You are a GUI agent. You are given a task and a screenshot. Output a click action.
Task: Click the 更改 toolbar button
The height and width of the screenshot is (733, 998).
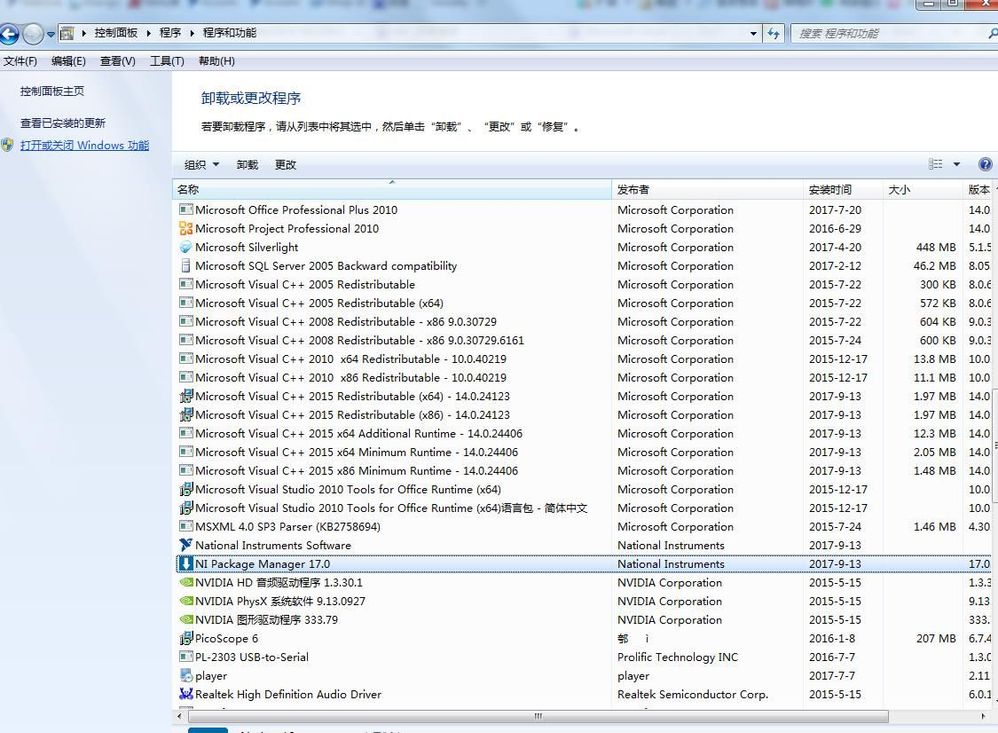click(286, 165)
